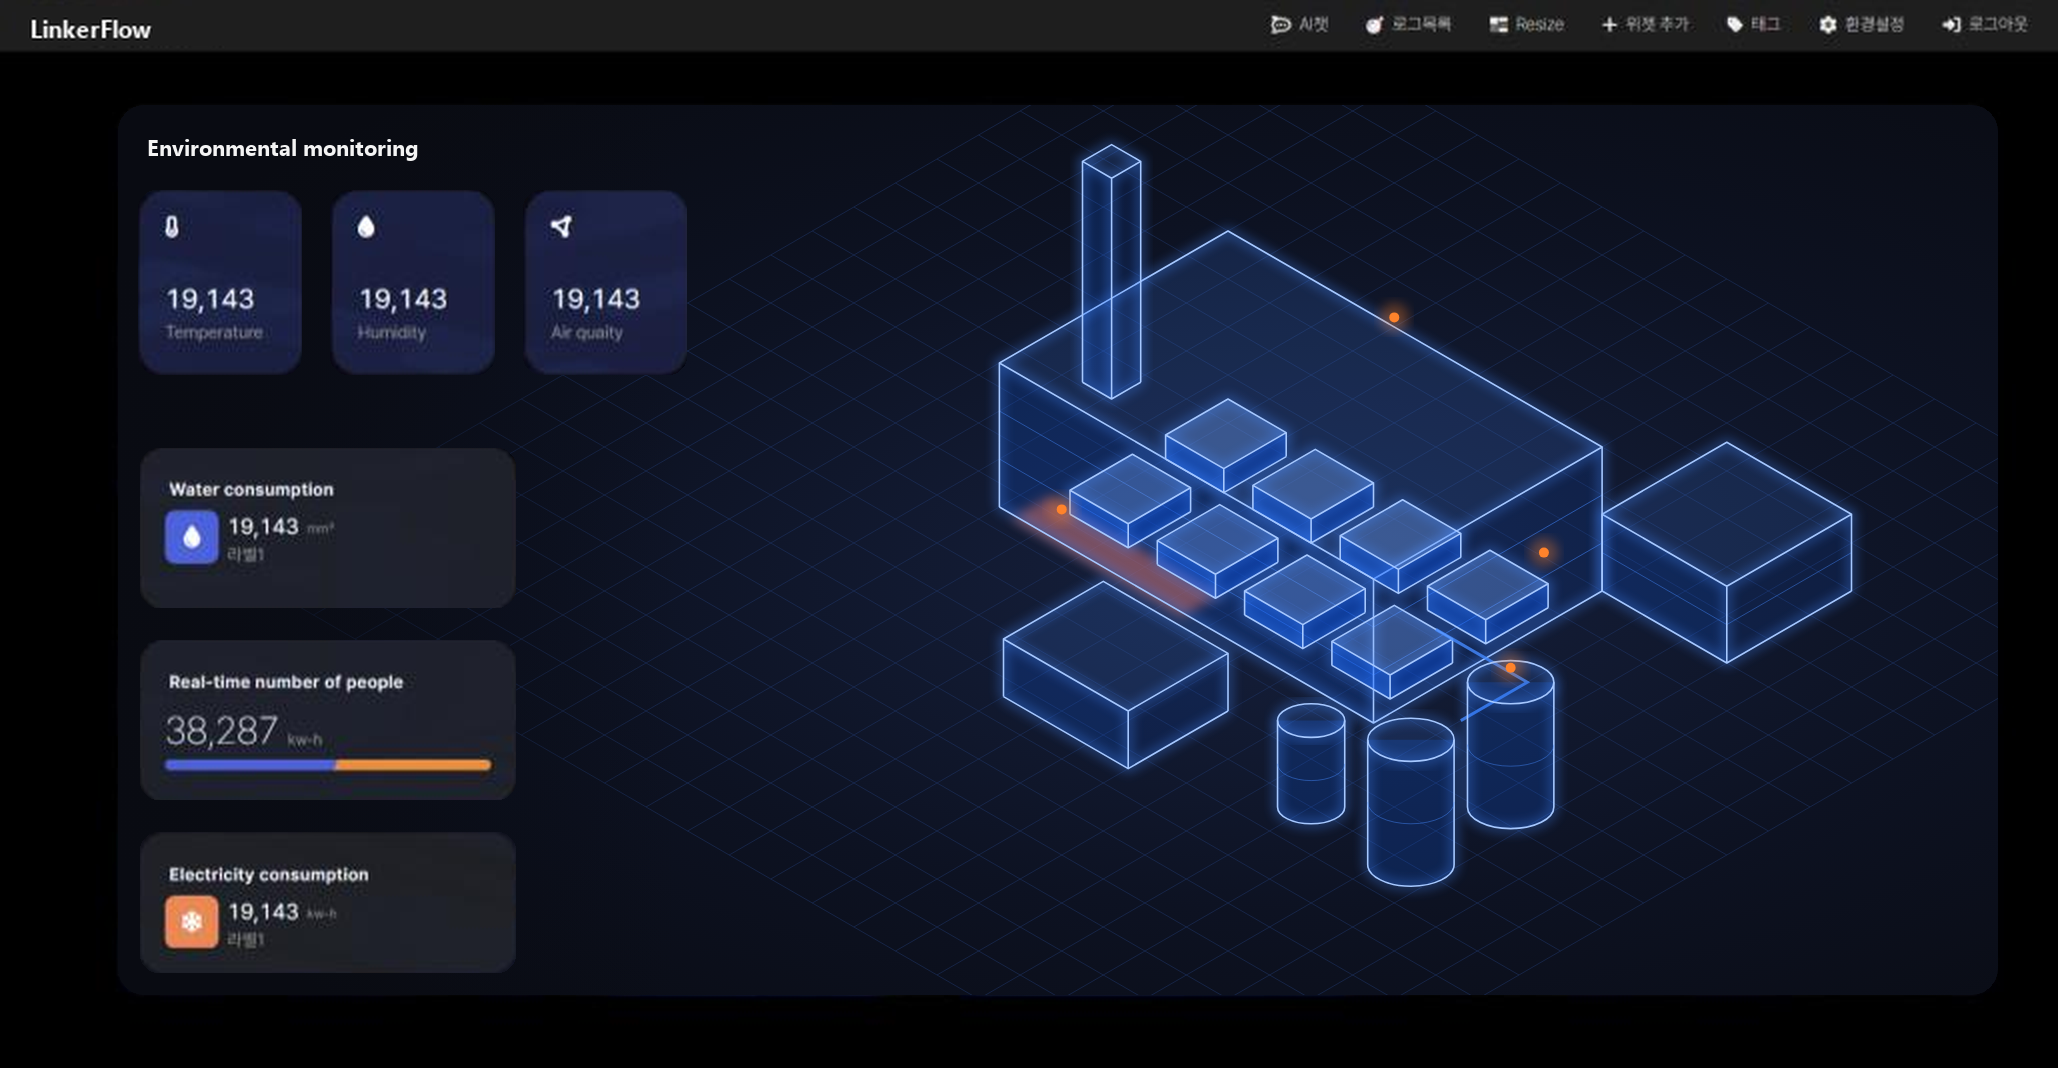Click the thermometer icon on Temperature card
This screenshot has height=1068, width=2058.
pyautogui.click(x=172, y=227)
